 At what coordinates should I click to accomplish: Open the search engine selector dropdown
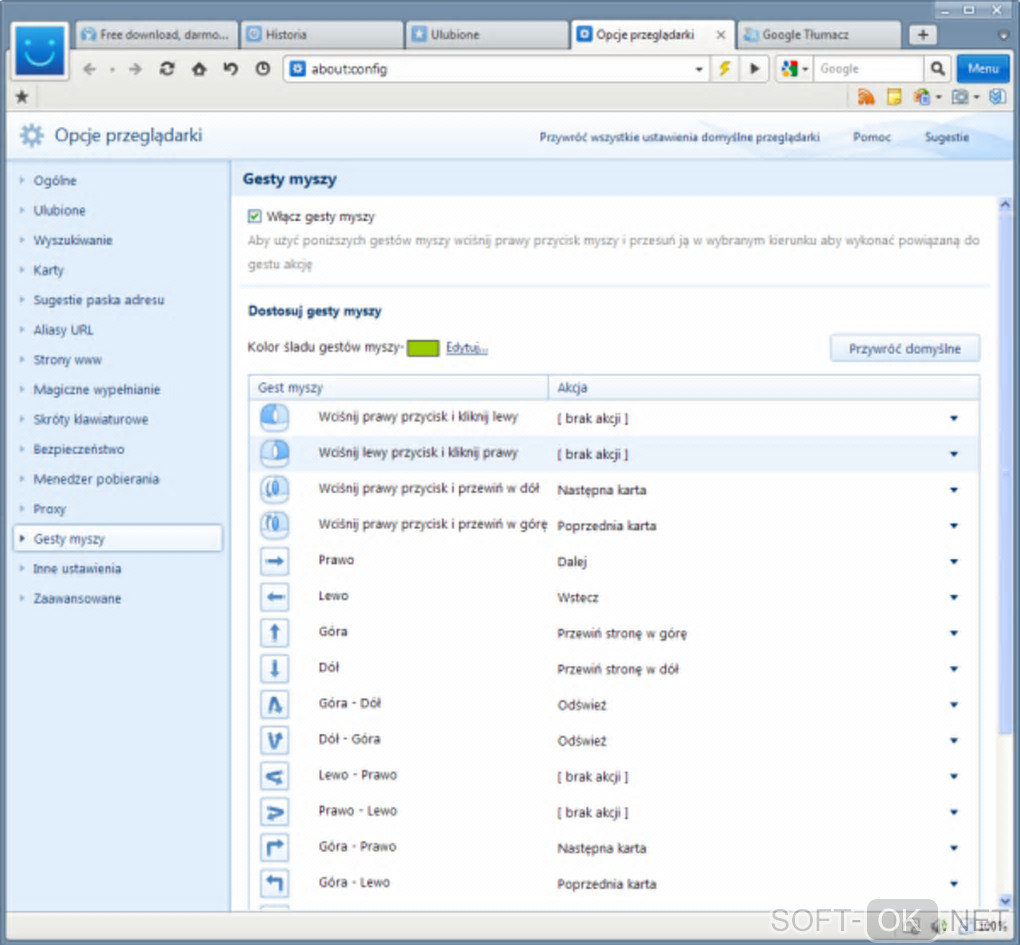pyautogui.click(x=805, y=69)
